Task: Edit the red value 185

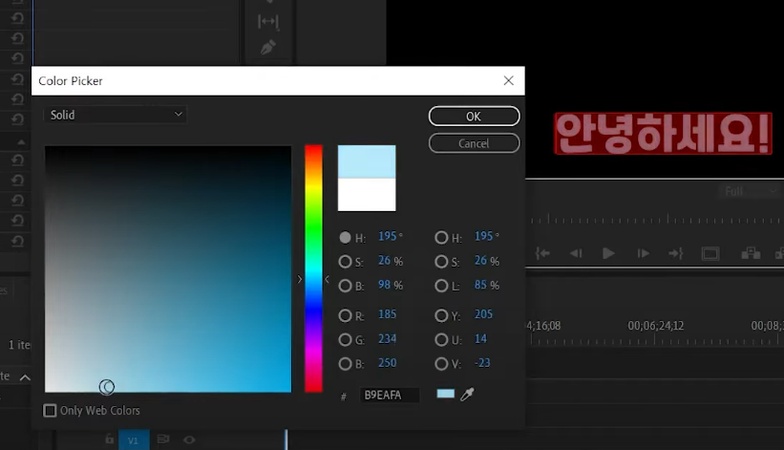Action: tap(388, 314)
